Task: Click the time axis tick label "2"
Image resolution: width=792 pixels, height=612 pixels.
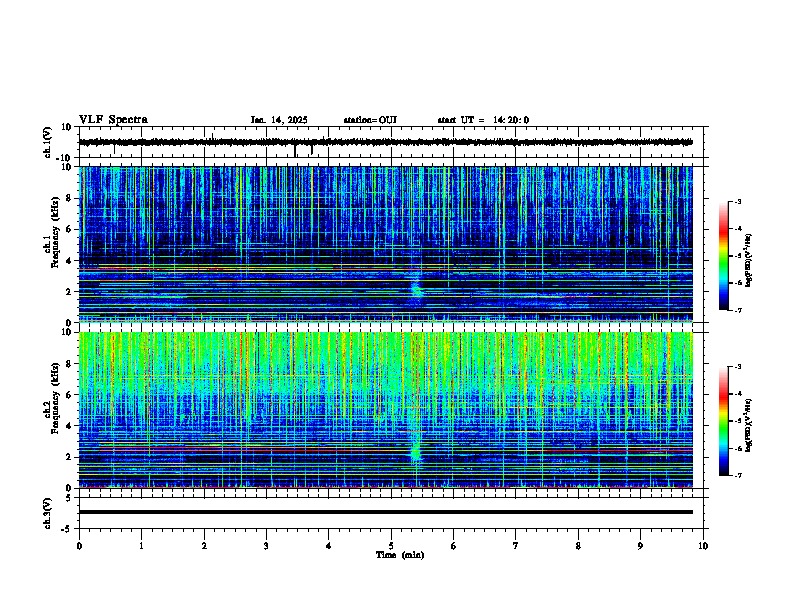Action: click(x=204, y=546)
